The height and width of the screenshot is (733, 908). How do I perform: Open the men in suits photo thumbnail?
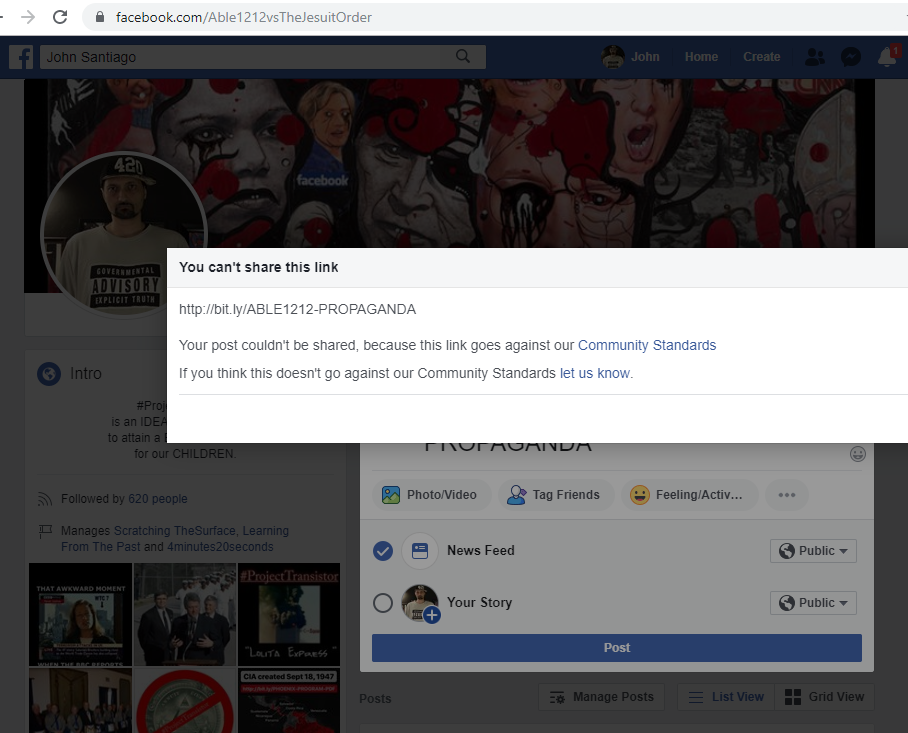coord(185,614)
